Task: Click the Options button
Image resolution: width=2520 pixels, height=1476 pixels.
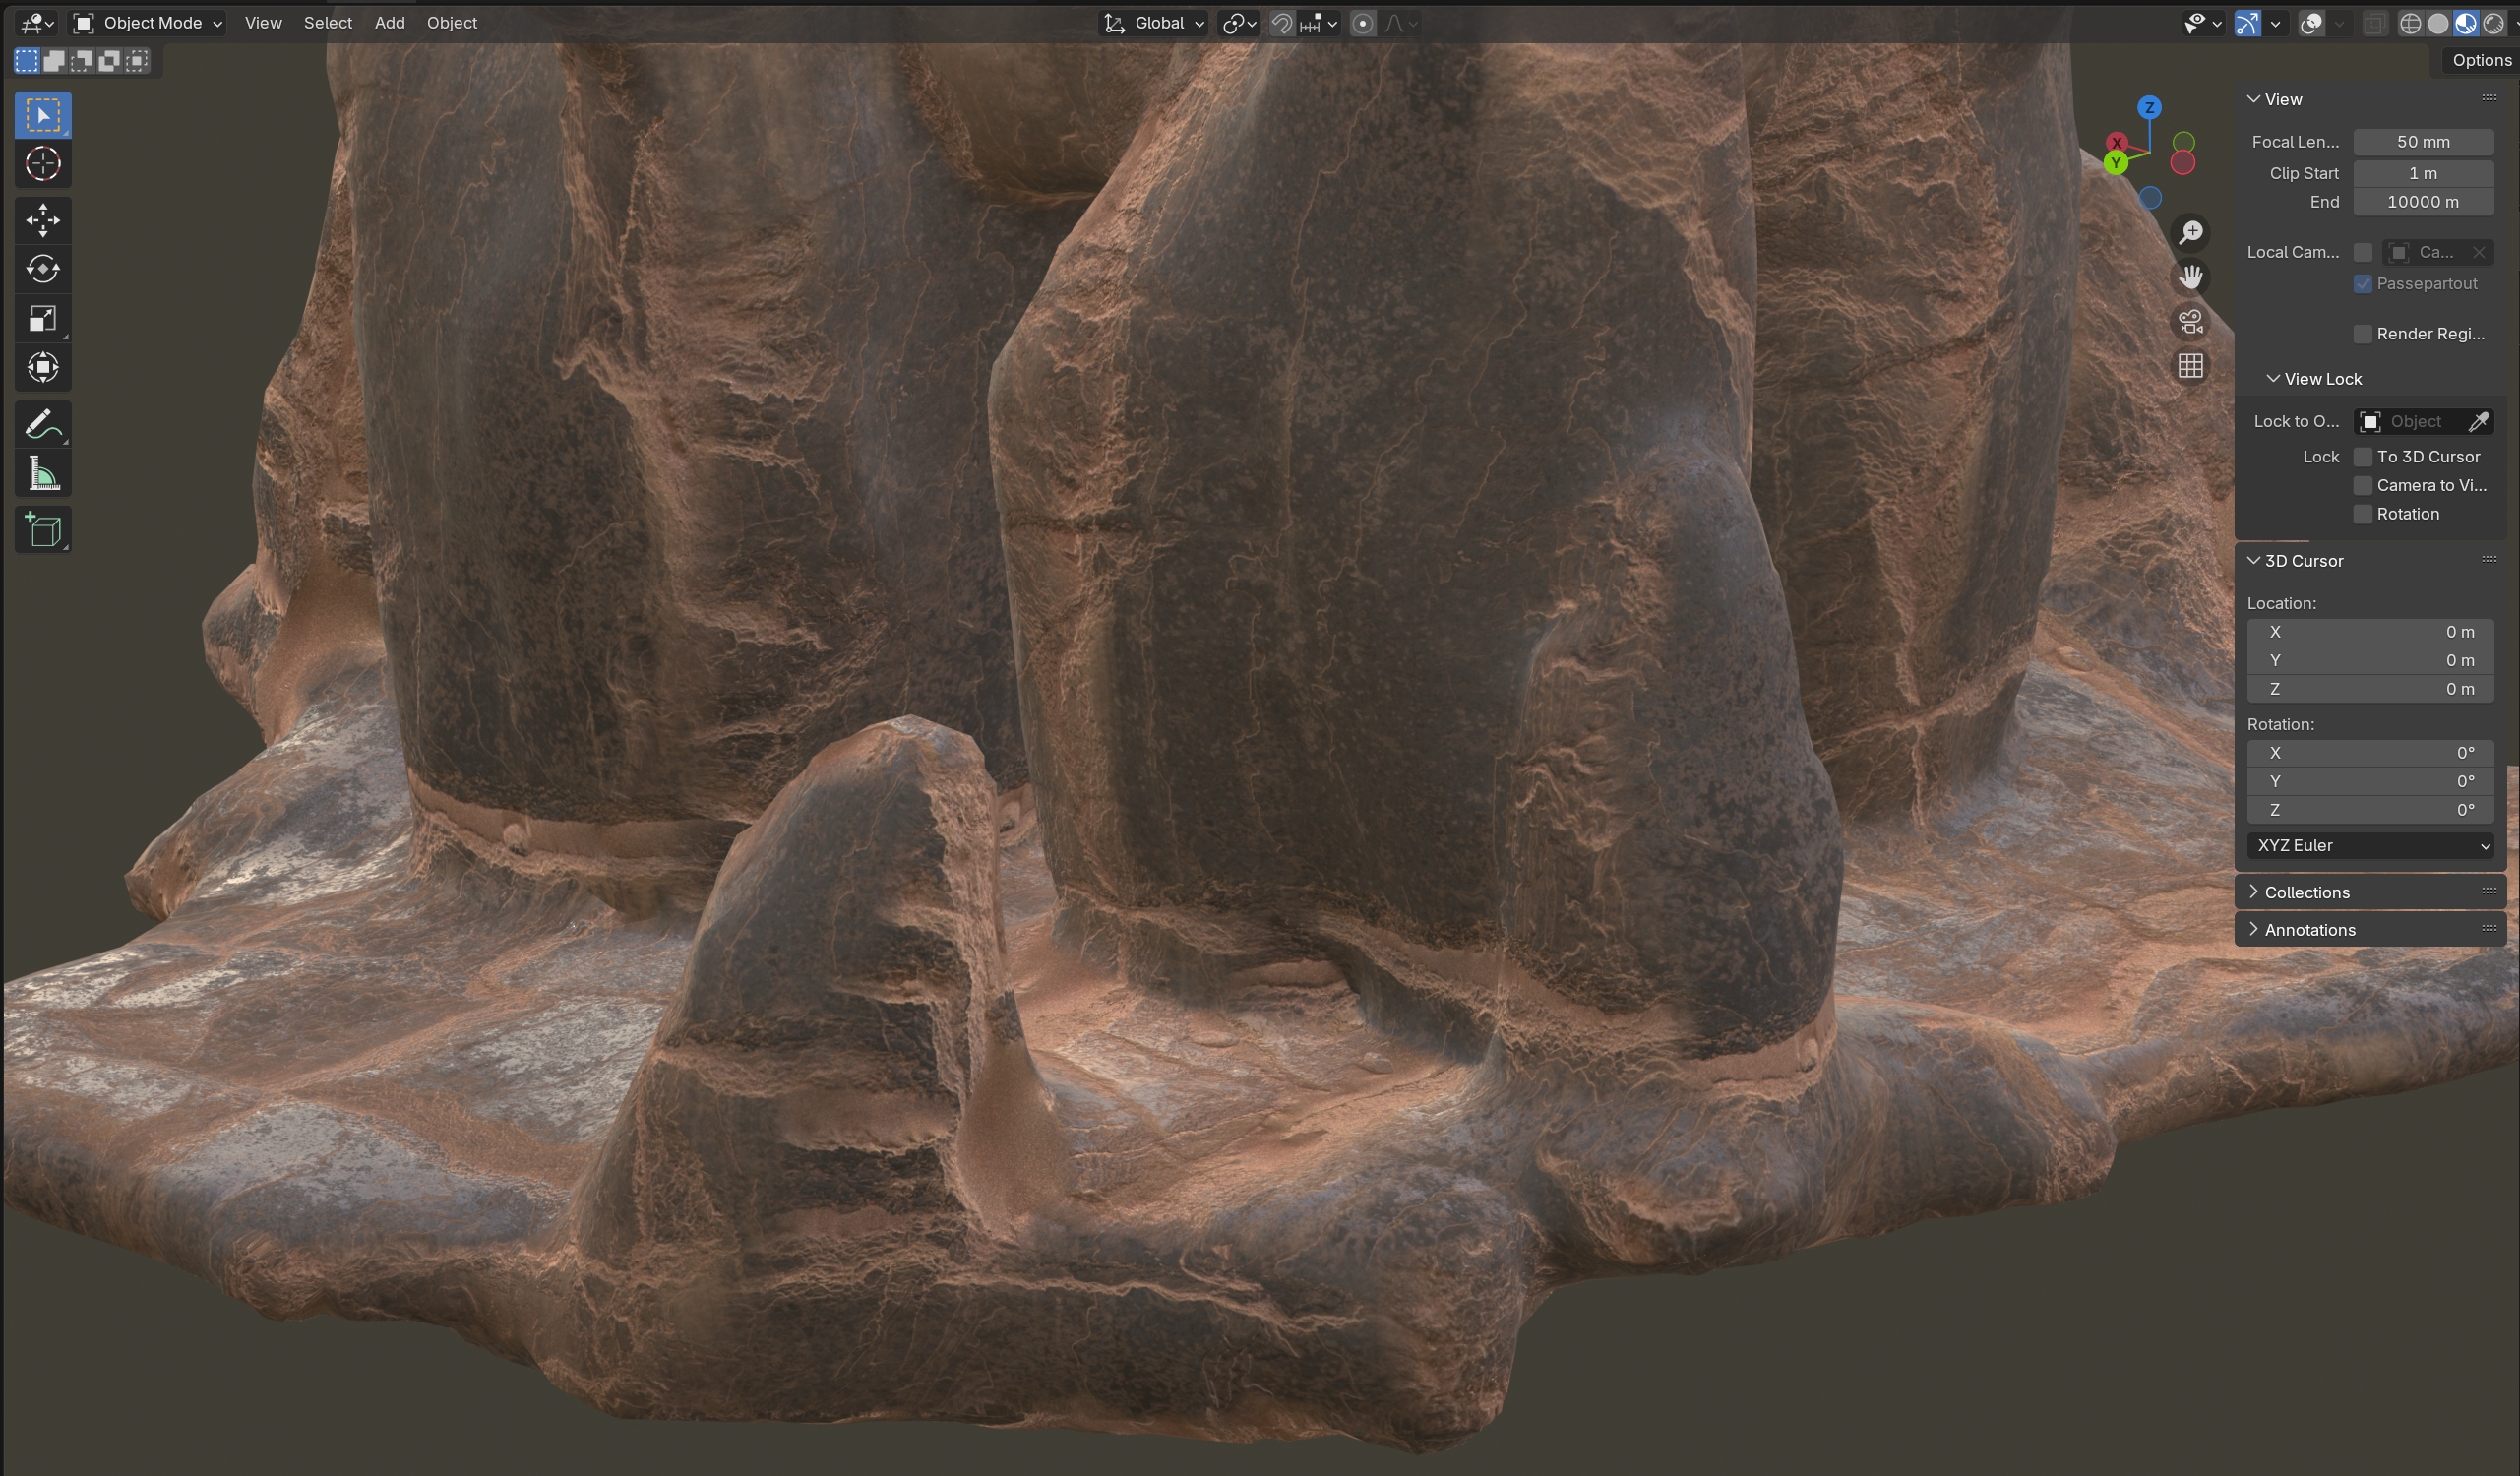Action: point(2480,60)
